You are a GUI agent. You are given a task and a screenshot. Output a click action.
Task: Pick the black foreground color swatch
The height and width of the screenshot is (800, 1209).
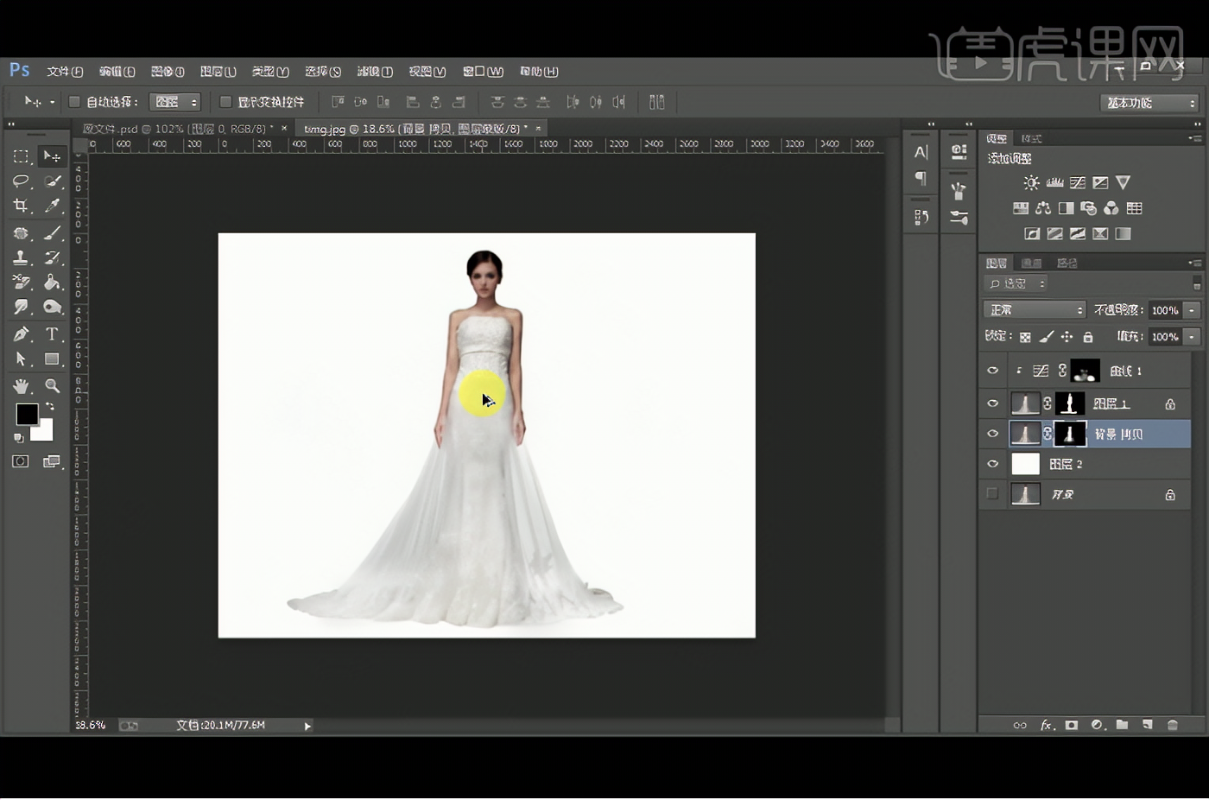(27, 414)
